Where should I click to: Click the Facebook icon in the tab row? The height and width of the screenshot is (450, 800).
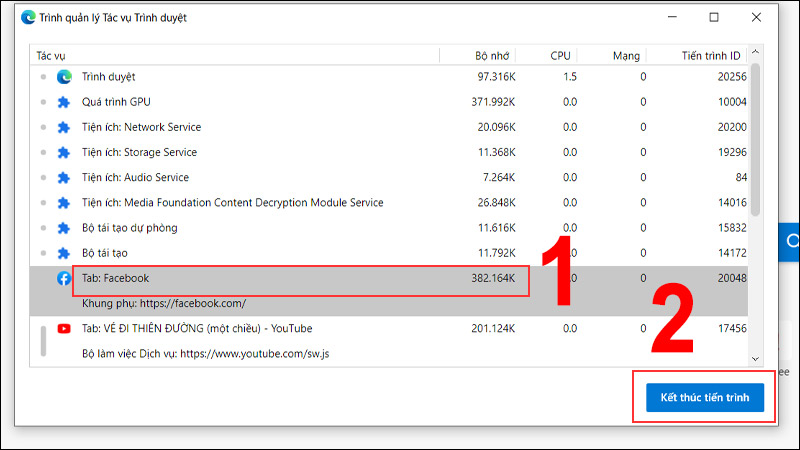(x=64, y=279)
